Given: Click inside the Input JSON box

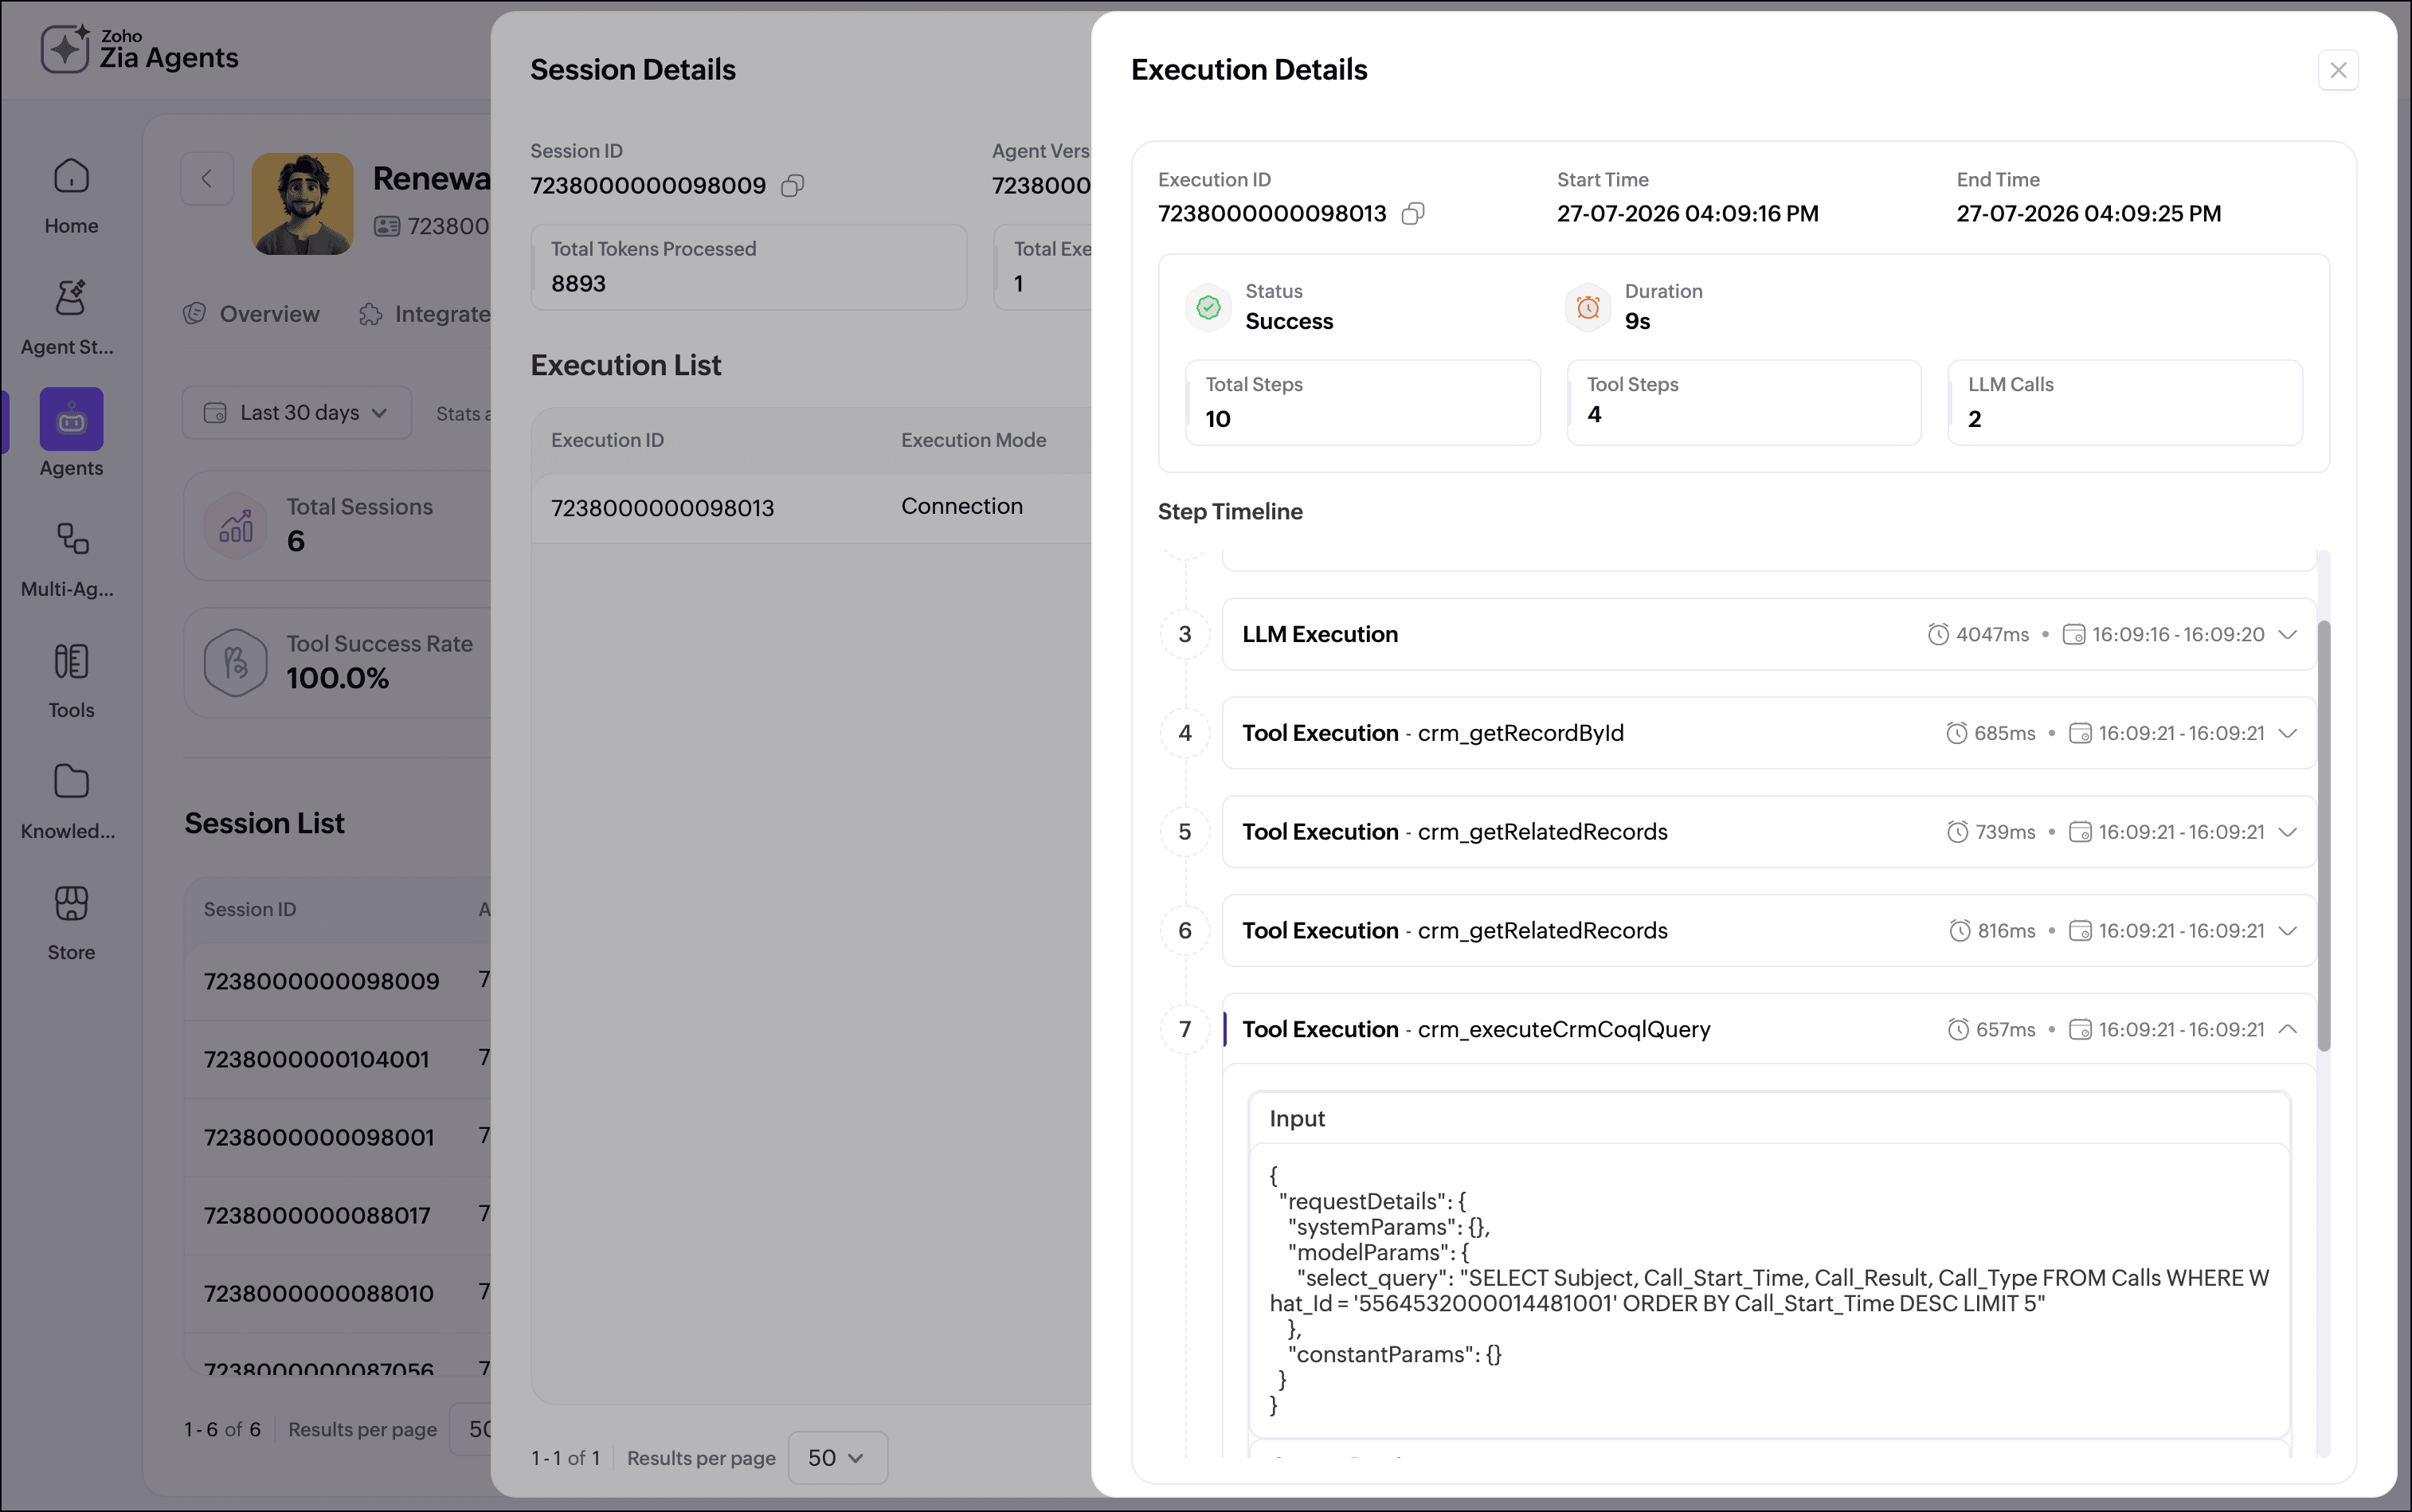Looking at the screenshot, I should [x=1769, y=1290].
